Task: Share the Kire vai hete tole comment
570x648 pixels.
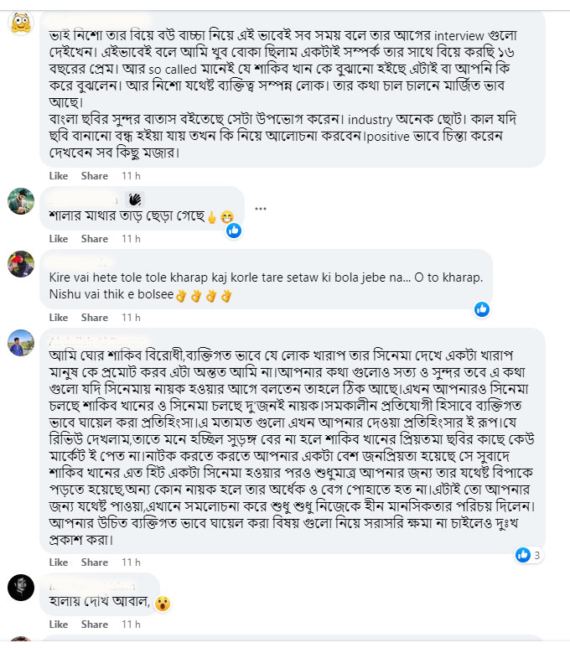Action: pyautogui.click(x=94, y=318)
